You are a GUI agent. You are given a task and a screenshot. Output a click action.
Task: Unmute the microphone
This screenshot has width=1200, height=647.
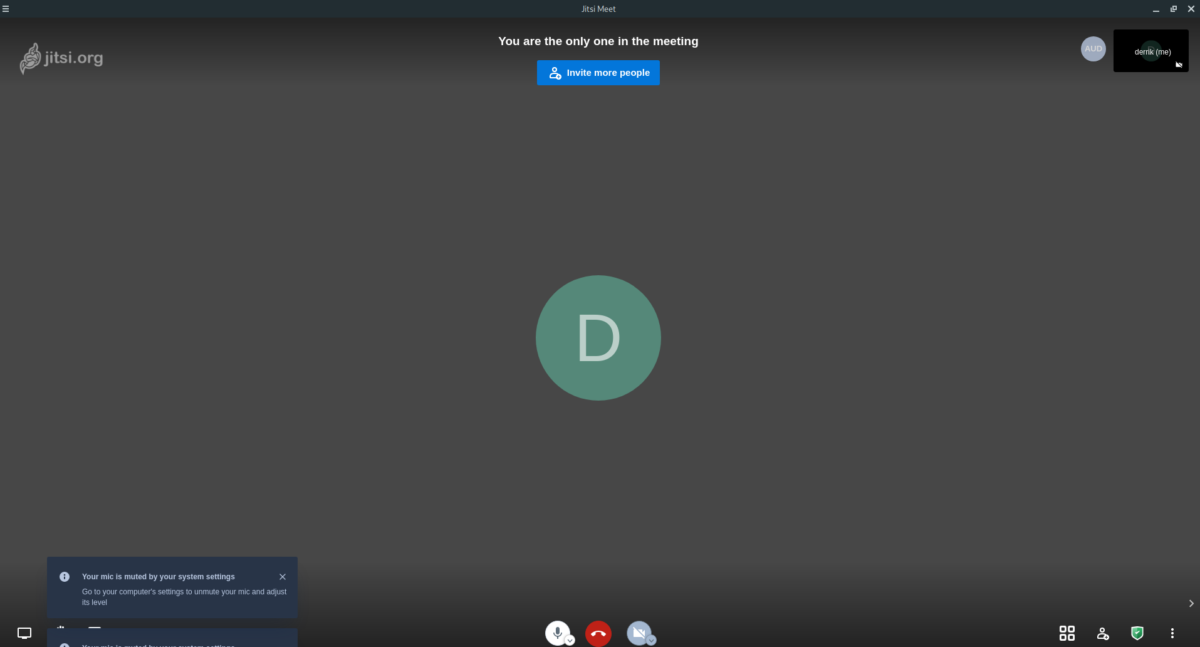click(557, 632)
